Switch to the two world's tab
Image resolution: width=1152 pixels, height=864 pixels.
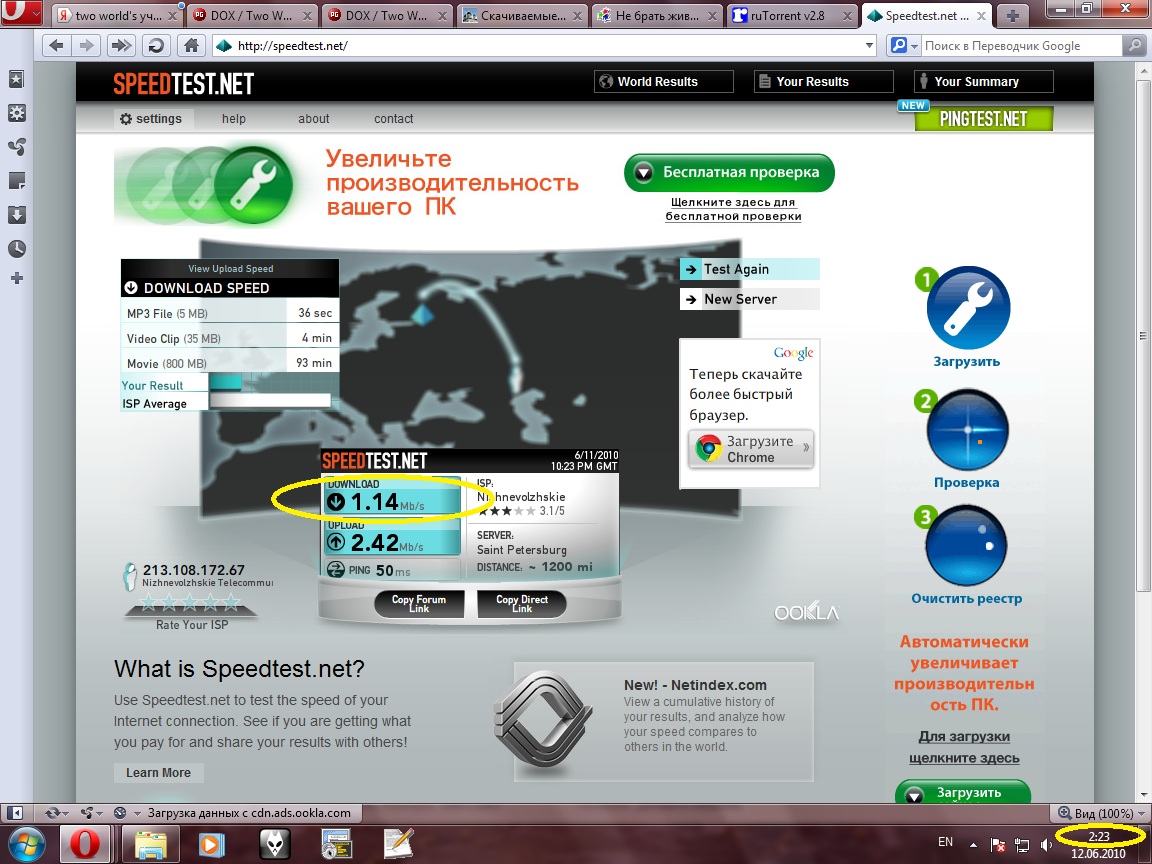point(118,15)
